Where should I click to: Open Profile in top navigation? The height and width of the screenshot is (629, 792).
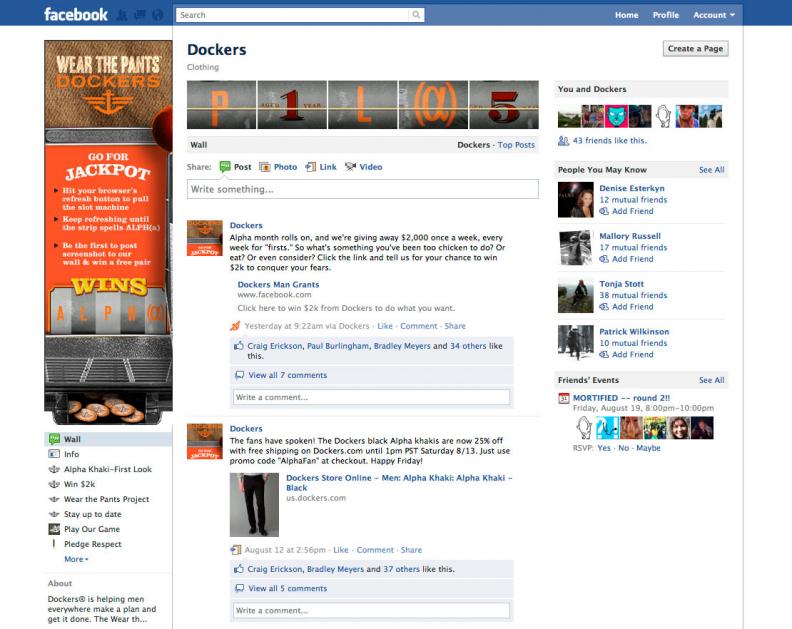[x=666, y=15]
